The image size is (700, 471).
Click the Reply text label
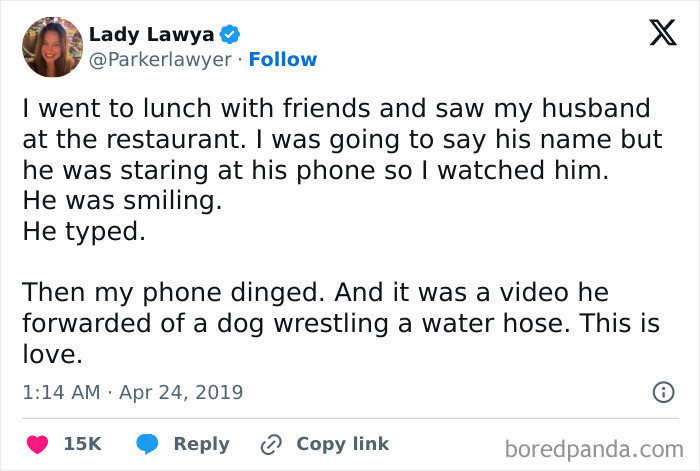tap(201, 444)
